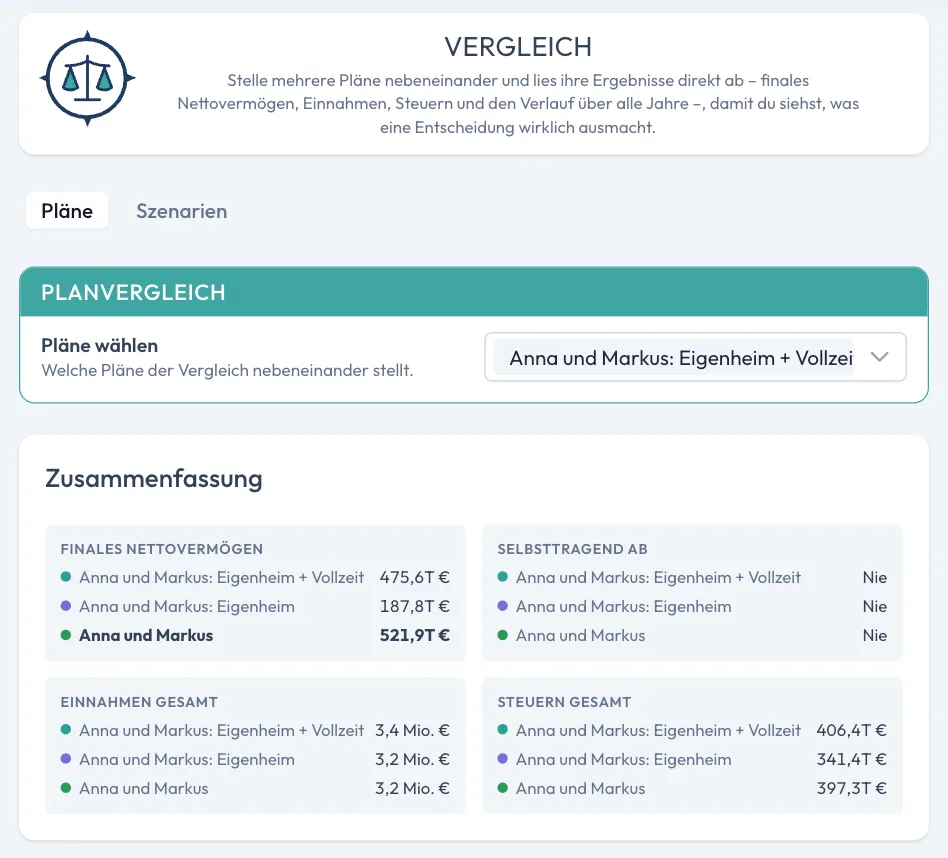The height and width of the screenshot is (858, 948).
Task: Click 'Anna und Markus' row in Selbsttragend ab
Action: pyautogui.click(x=580, y=635)
